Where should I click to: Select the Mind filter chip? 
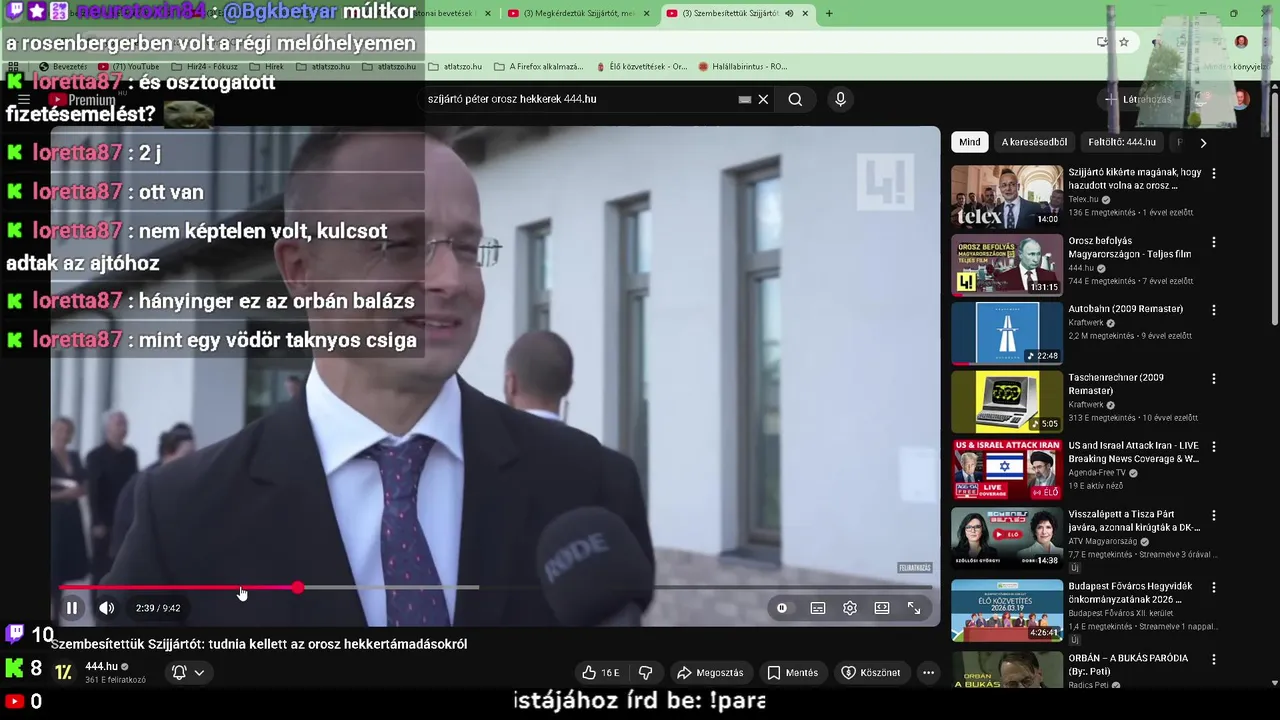(x=970, y=142)
